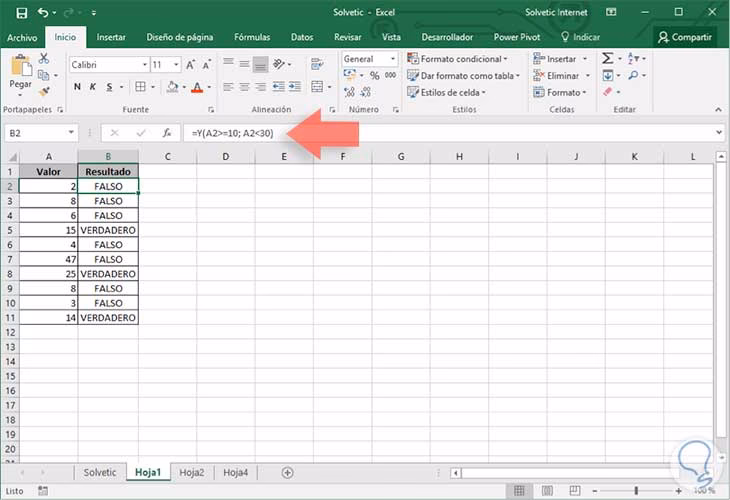Viewport: 730px width, 500px height.
Task: Add a new sheet with plus icon
Action: point(288,472)
